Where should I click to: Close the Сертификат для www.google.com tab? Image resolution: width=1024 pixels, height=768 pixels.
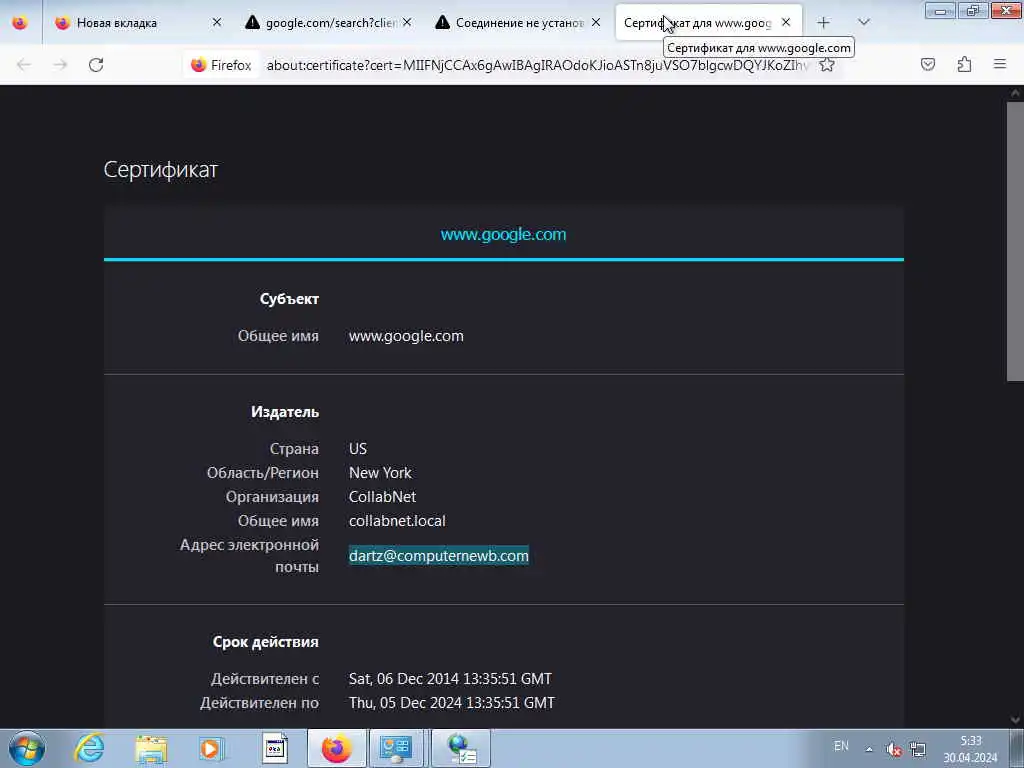pyautogui.click(x=786, y=22)
